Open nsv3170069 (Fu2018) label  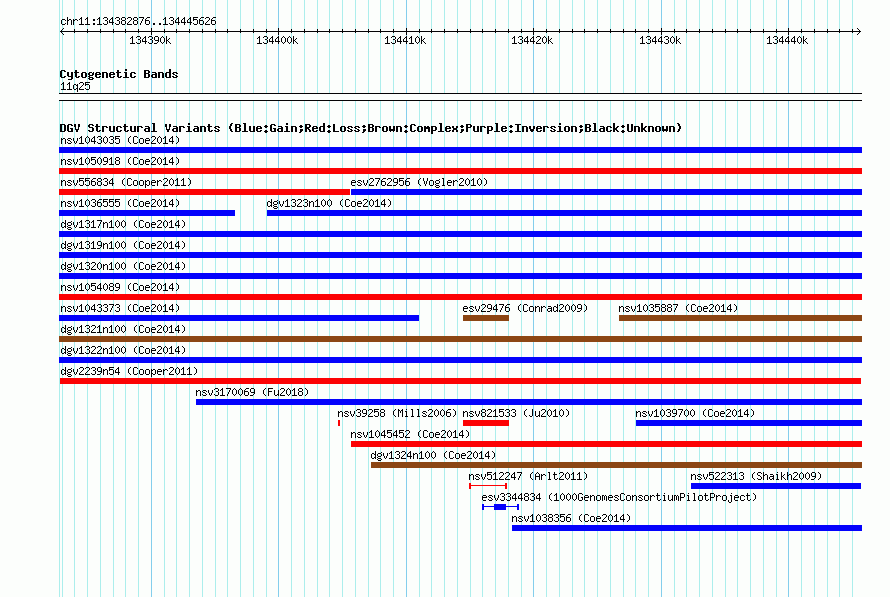point(252,392)
